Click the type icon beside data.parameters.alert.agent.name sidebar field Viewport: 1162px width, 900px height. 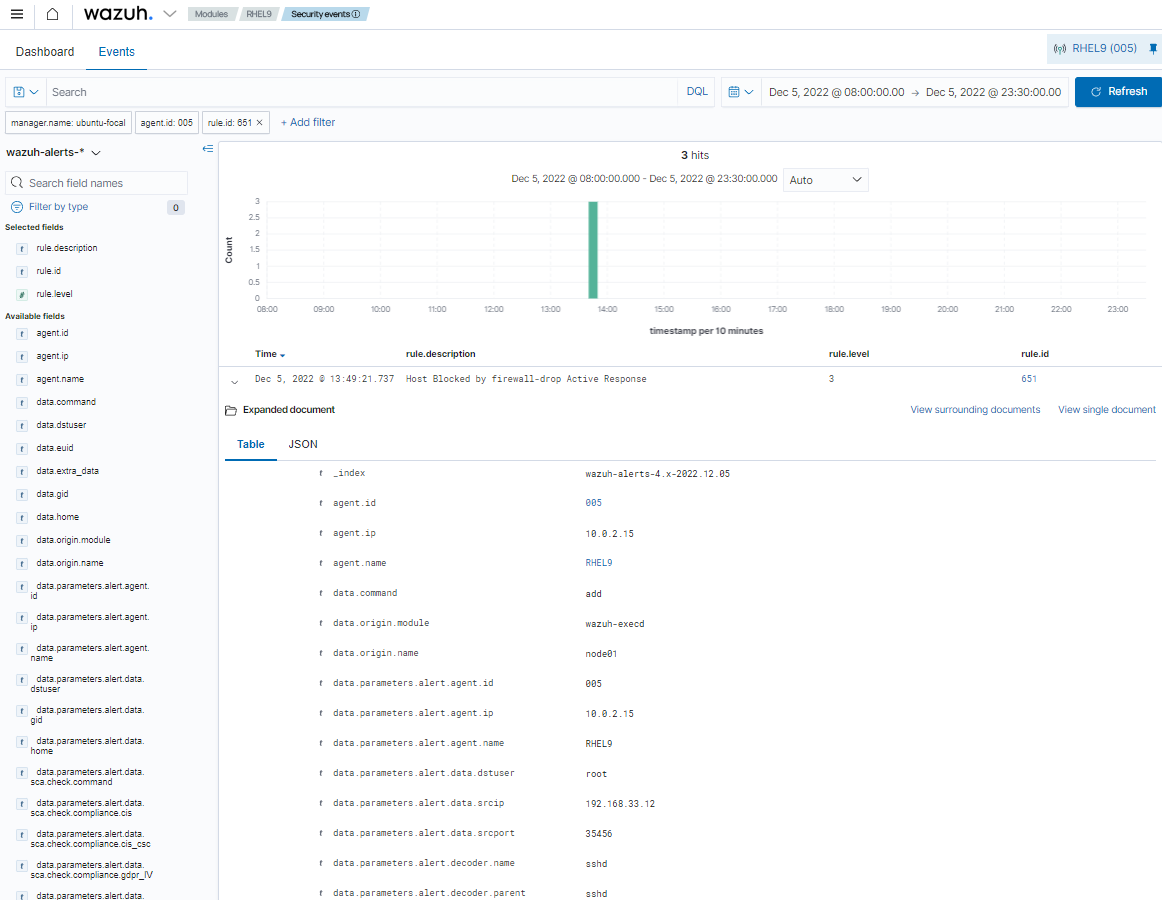coord(22,649)
